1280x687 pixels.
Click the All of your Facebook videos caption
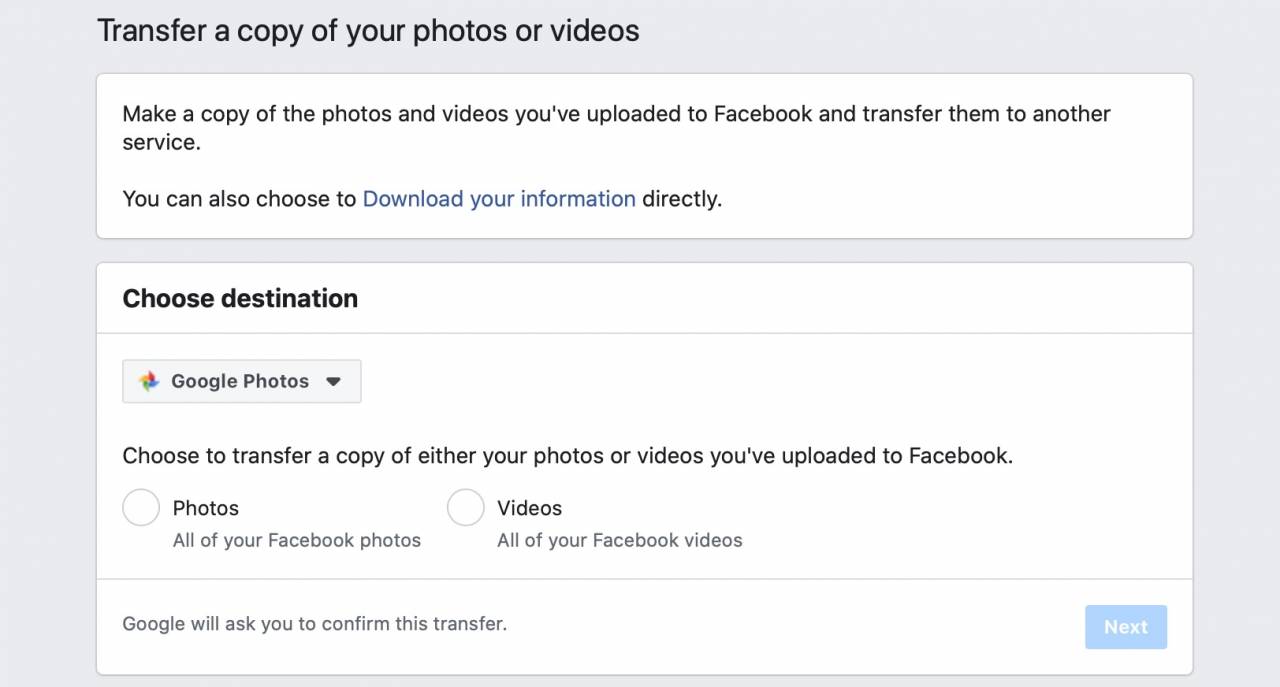coord(620,540)
